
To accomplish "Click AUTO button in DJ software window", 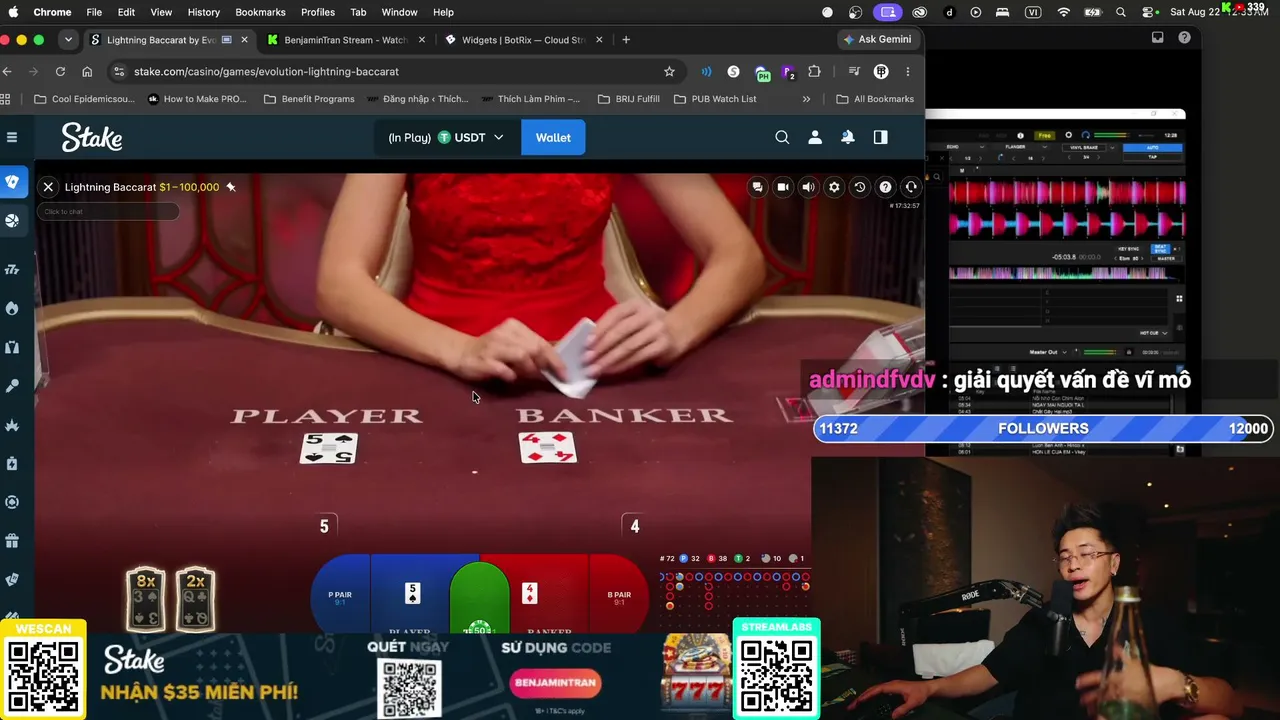I will pyautogui.click(x=1153, y=147).
